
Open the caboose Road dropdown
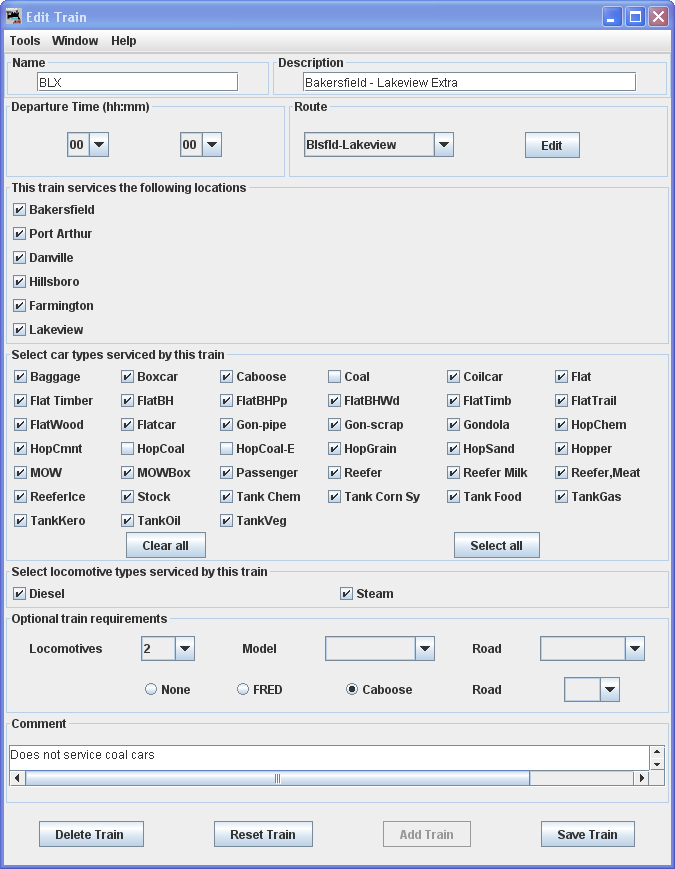point(609,690)
